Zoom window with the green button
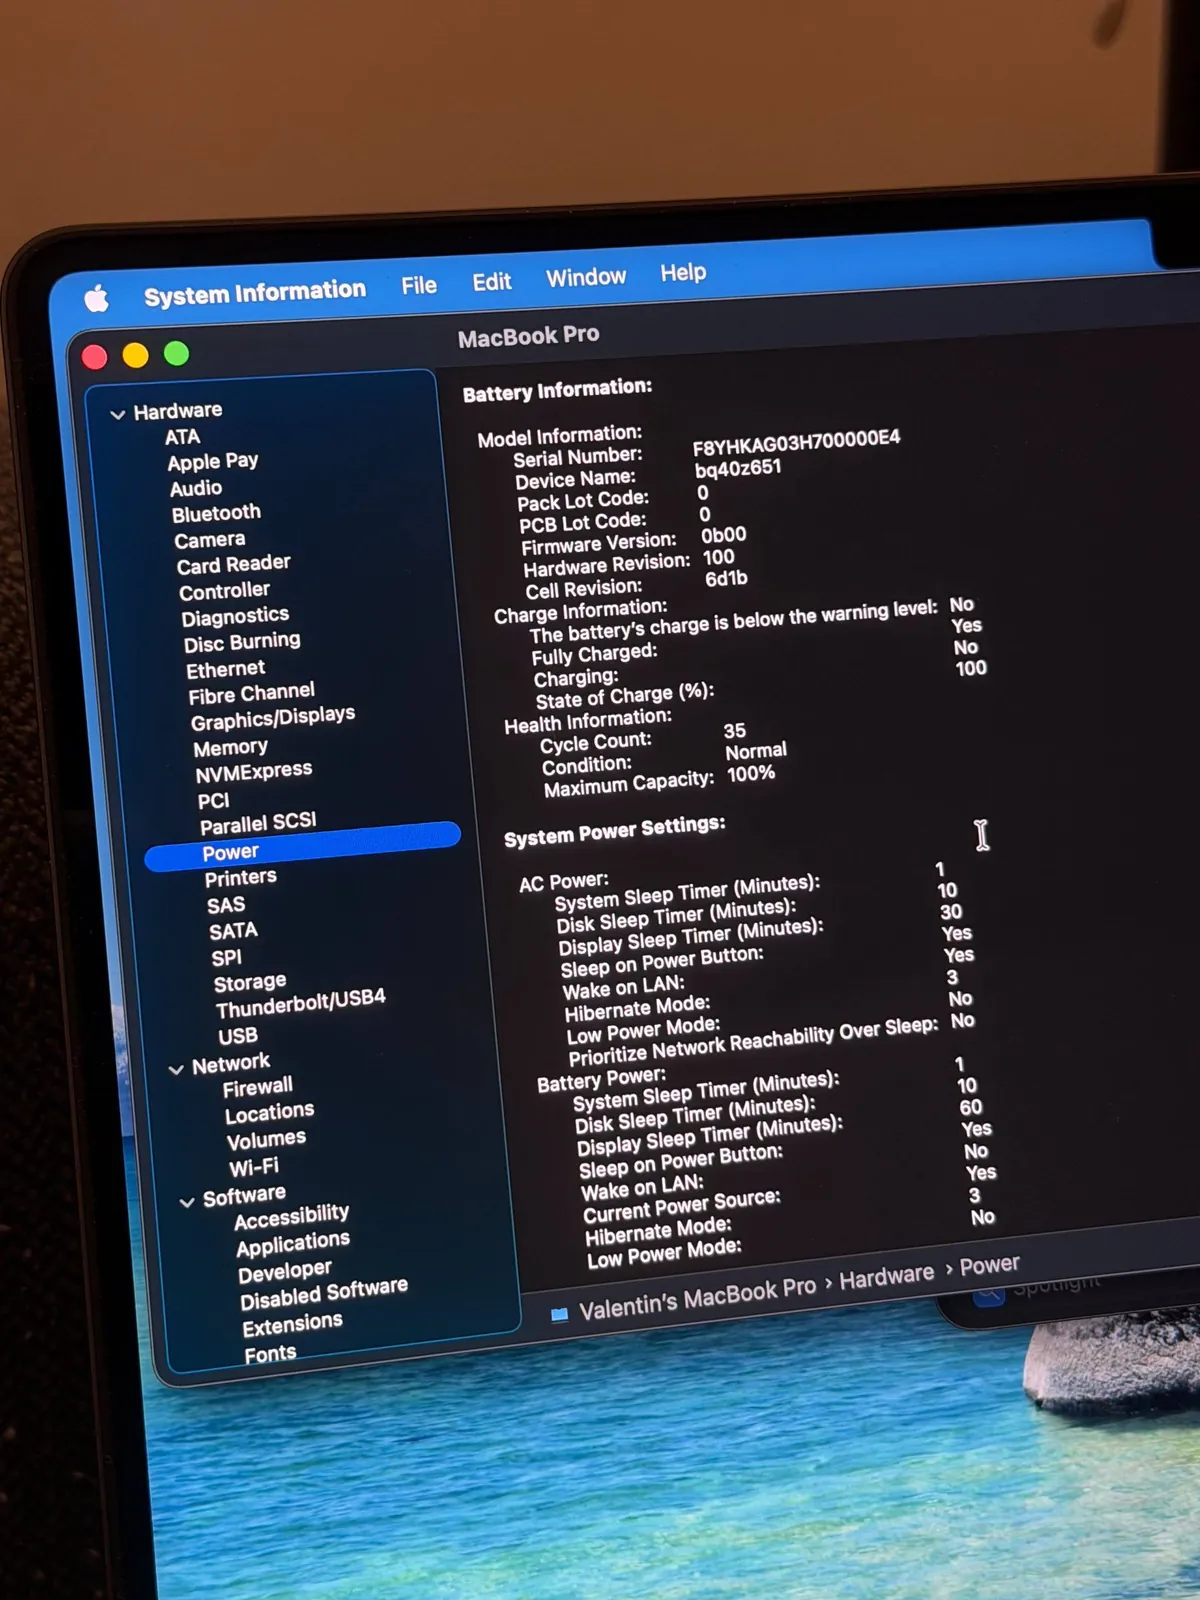Image resolution: width=1200 pixels, height=1600 pixels. click(x=176, y=353)
